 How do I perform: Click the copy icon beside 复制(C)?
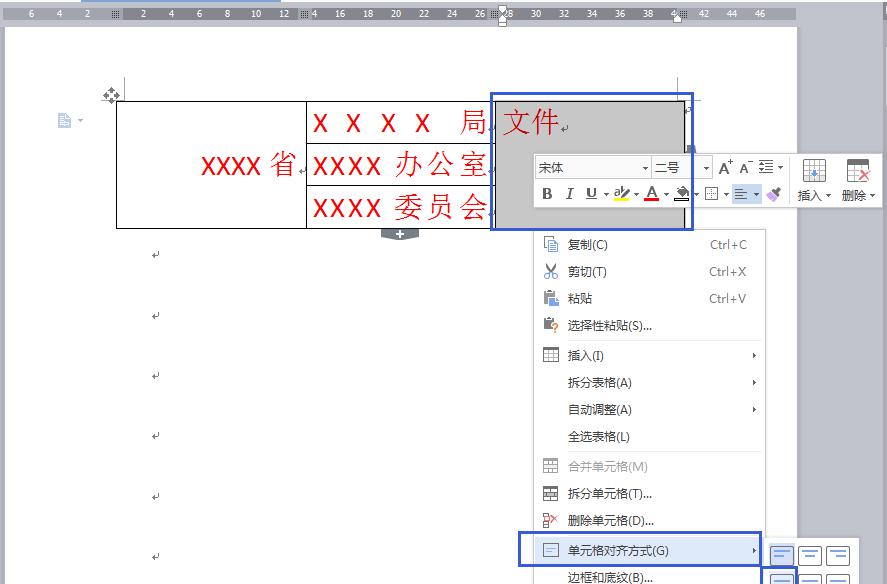pyautogui.click(x=550, y=244)
